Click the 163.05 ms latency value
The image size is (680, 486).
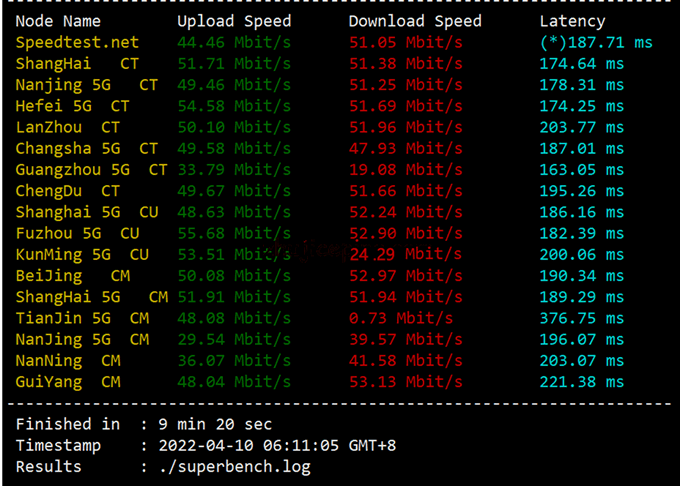pos(595,170)
